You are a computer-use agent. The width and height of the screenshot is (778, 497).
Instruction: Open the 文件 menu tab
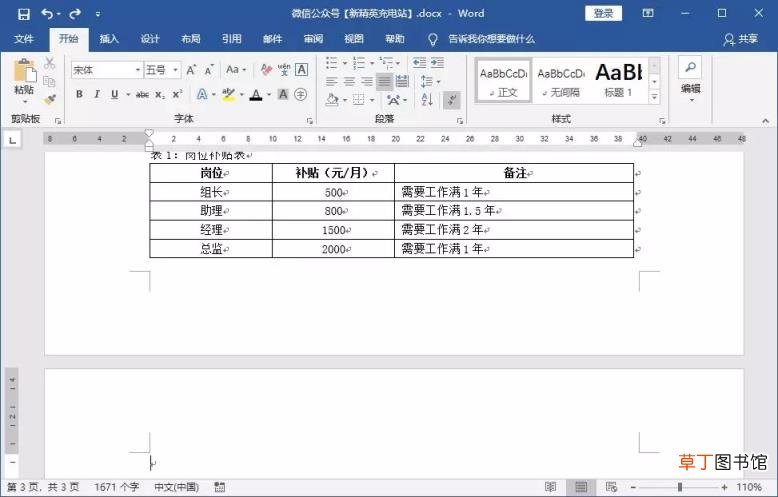(24, 39)
